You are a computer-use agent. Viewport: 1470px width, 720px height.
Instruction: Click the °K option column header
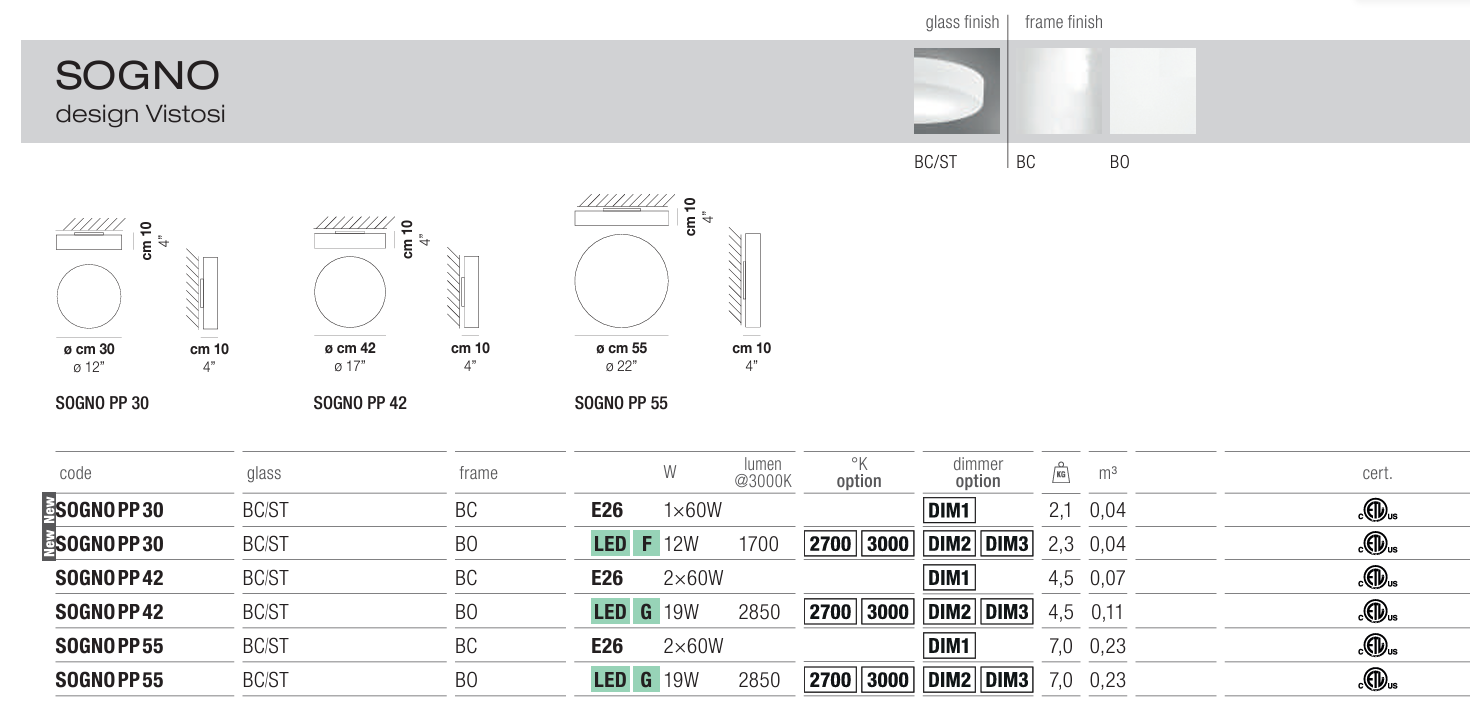[x=858, y=473]
